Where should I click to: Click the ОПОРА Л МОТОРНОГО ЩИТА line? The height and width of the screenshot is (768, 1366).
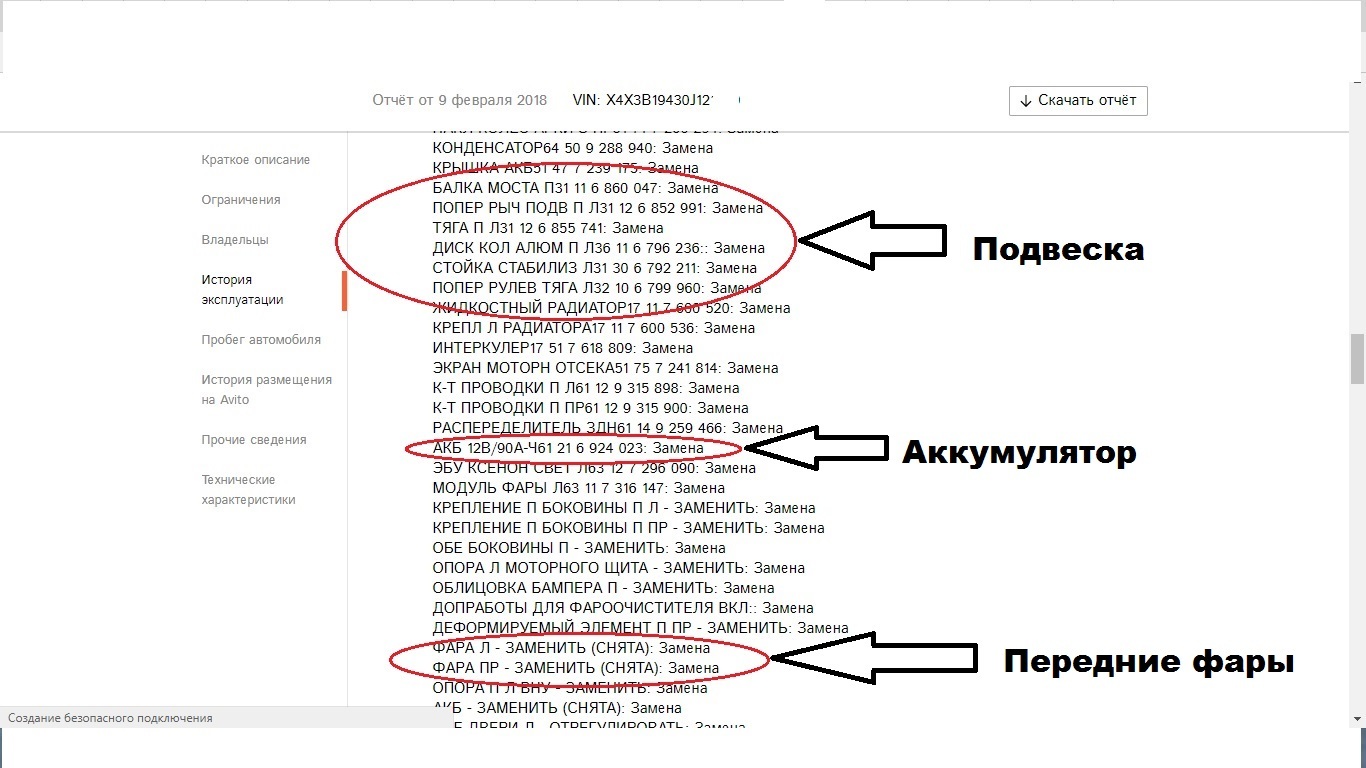click(x=618, y=568)
